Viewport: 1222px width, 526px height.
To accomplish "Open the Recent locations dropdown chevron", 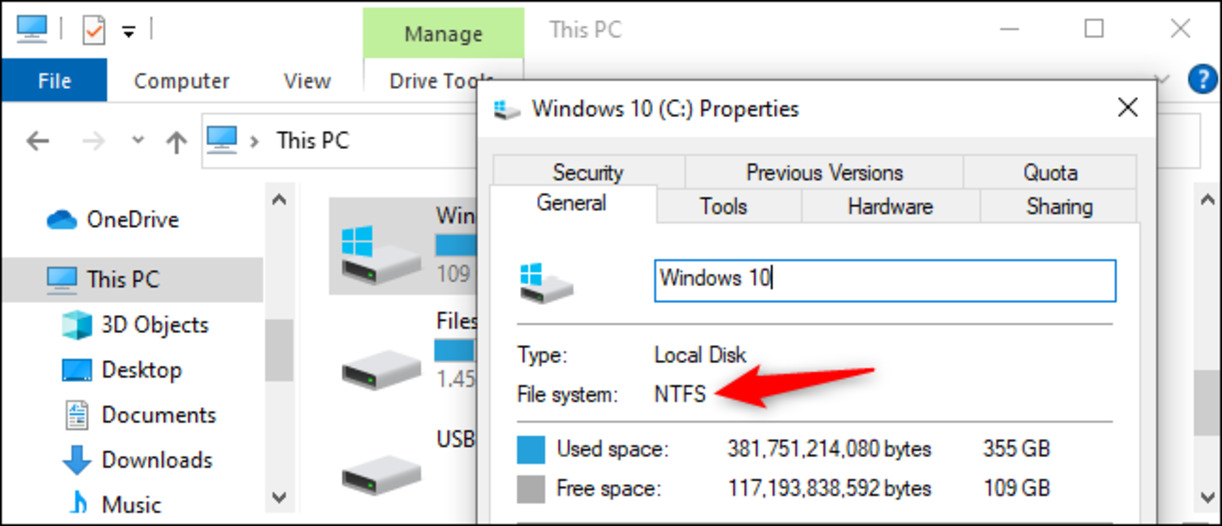I will [139, 141].
